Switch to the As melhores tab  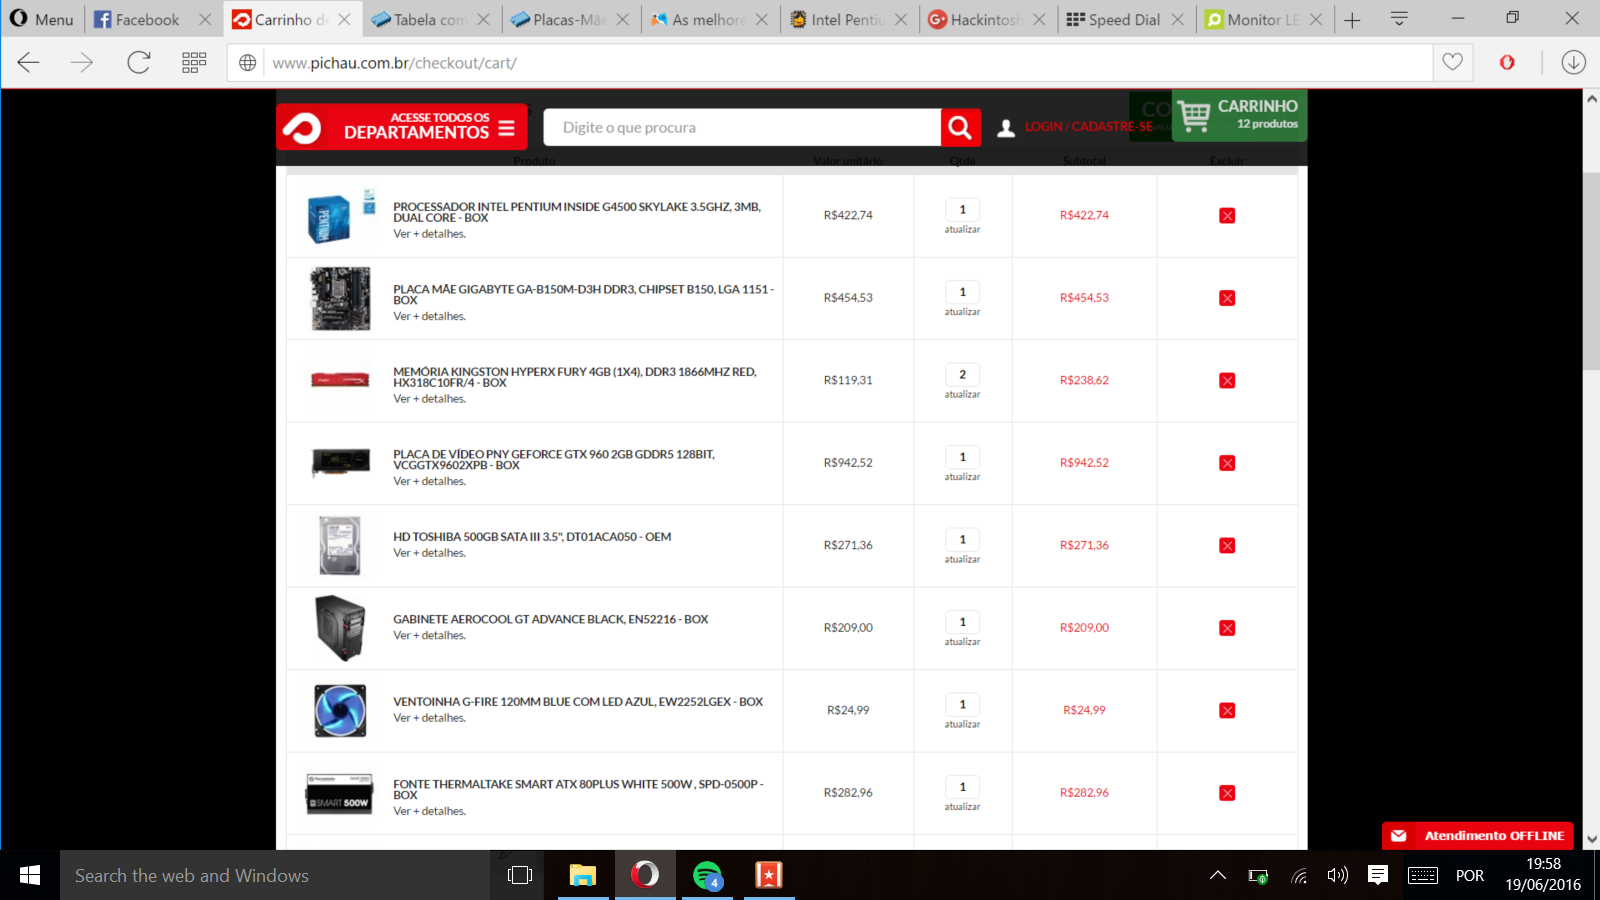coord(707,19)
